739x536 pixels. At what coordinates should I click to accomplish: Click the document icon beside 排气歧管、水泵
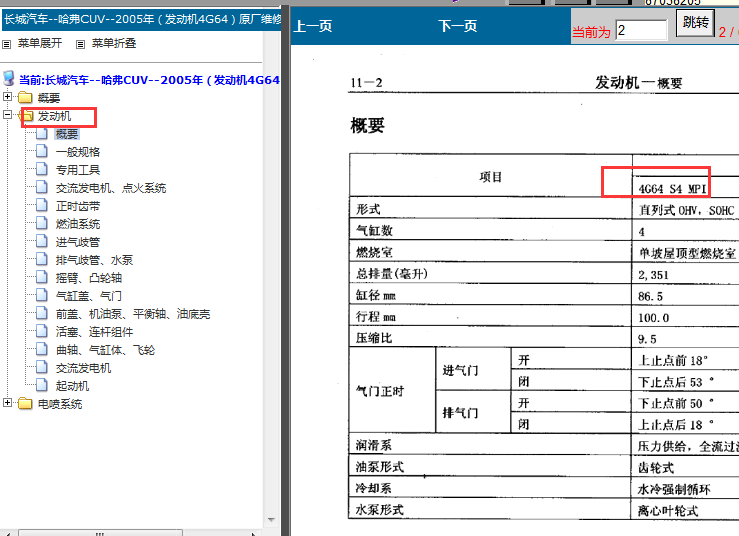(x=42, y=259)
